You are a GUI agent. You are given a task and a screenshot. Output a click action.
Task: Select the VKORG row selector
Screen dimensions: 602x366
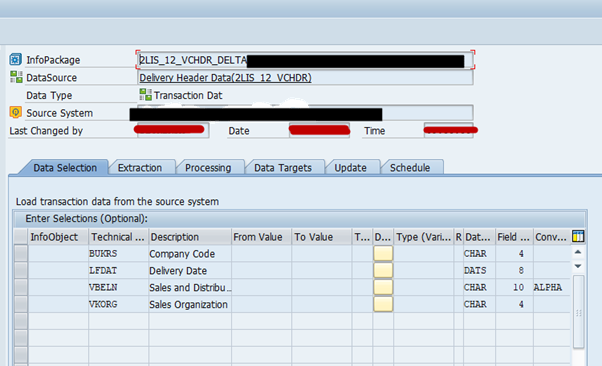pyautogui.click(x=21, y=304)
